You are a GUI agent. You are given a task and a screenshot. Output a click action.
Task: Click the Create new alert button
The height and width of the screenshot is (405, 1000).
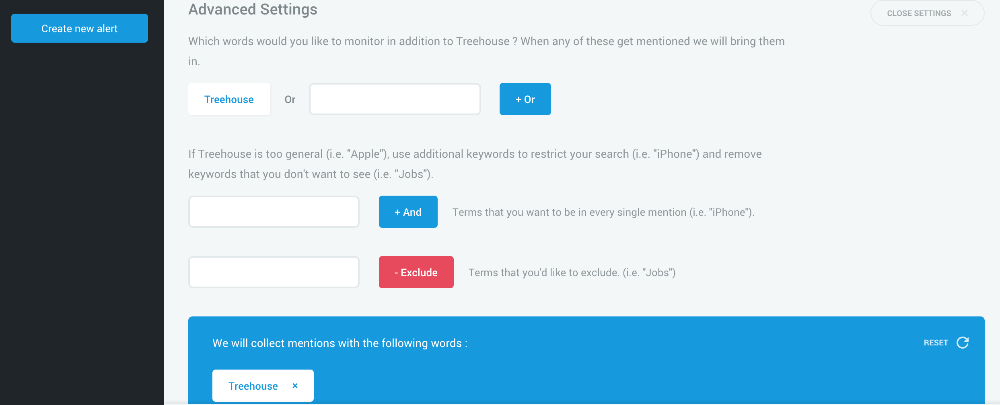pyautogui.click(x=79, y=29)
